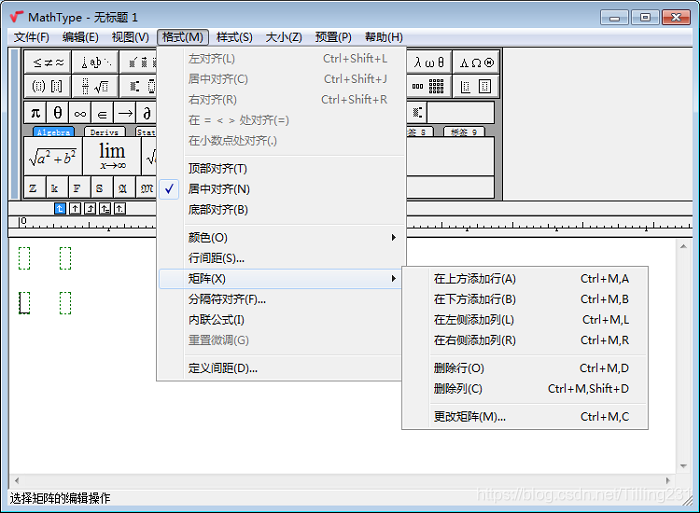
Task: Open the 文件(F) menu
Action: (32, 37)
